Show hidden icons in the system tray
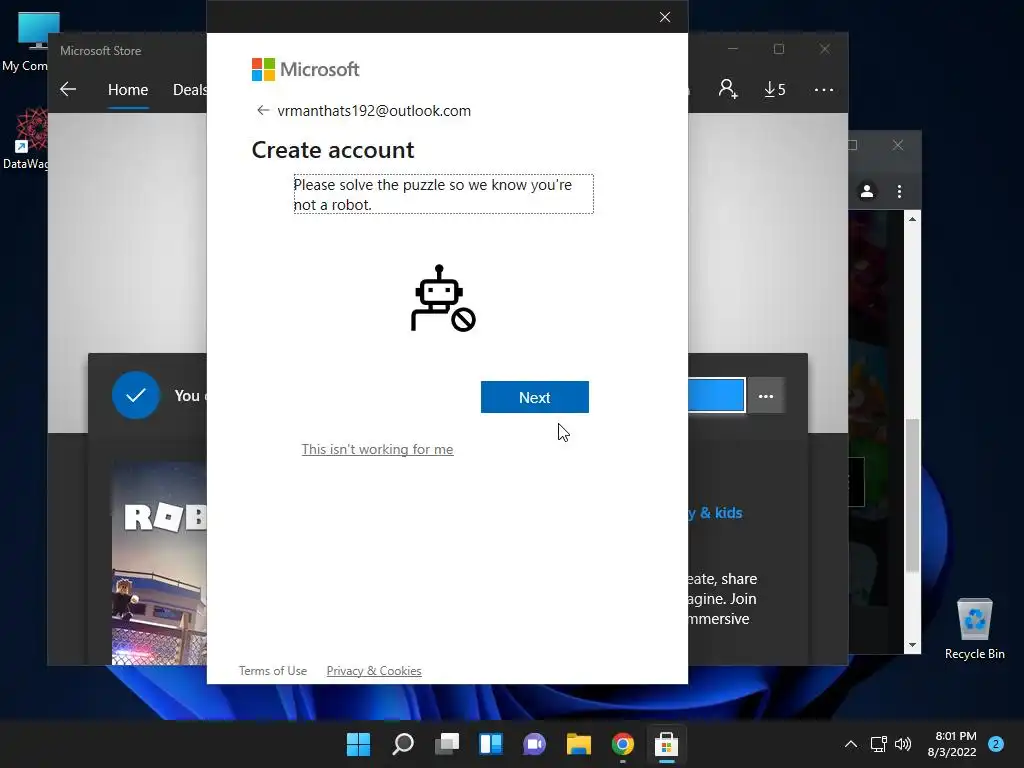Viewport: 1024px width, 768px height. click(x=850, y=744)
